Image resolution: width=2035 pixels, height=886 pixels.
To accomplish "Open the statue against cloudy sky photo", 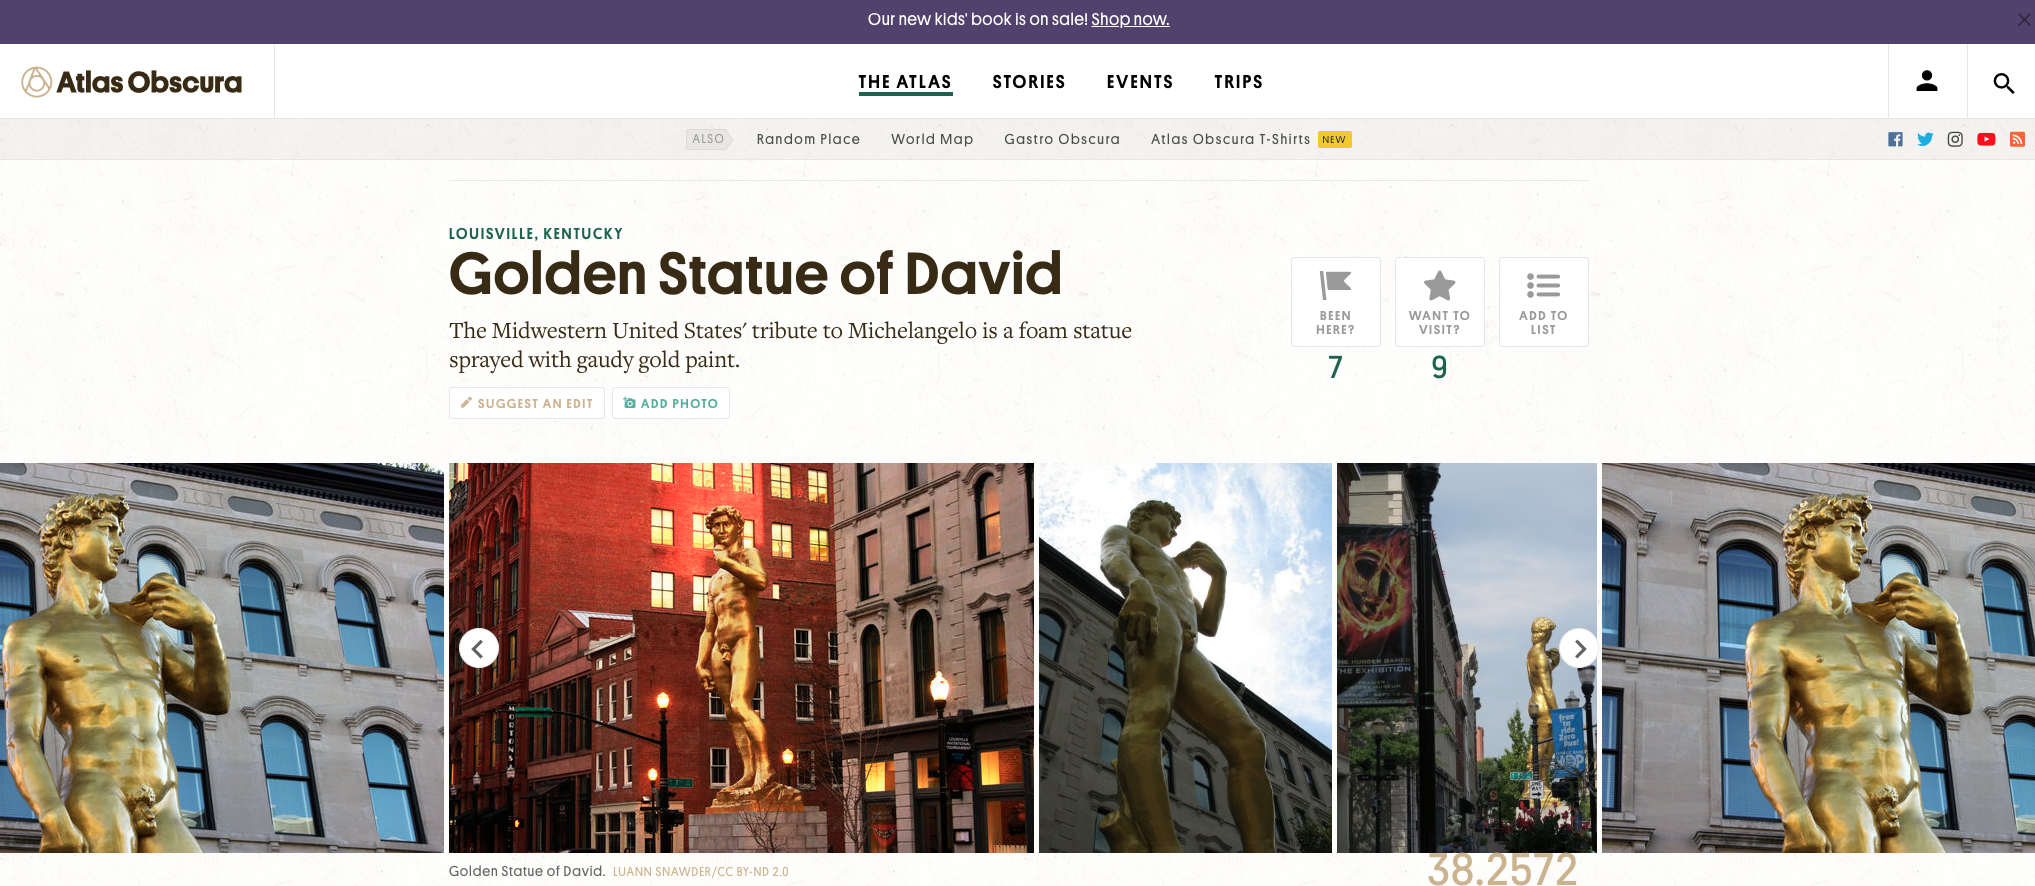I will [1185, 658].
